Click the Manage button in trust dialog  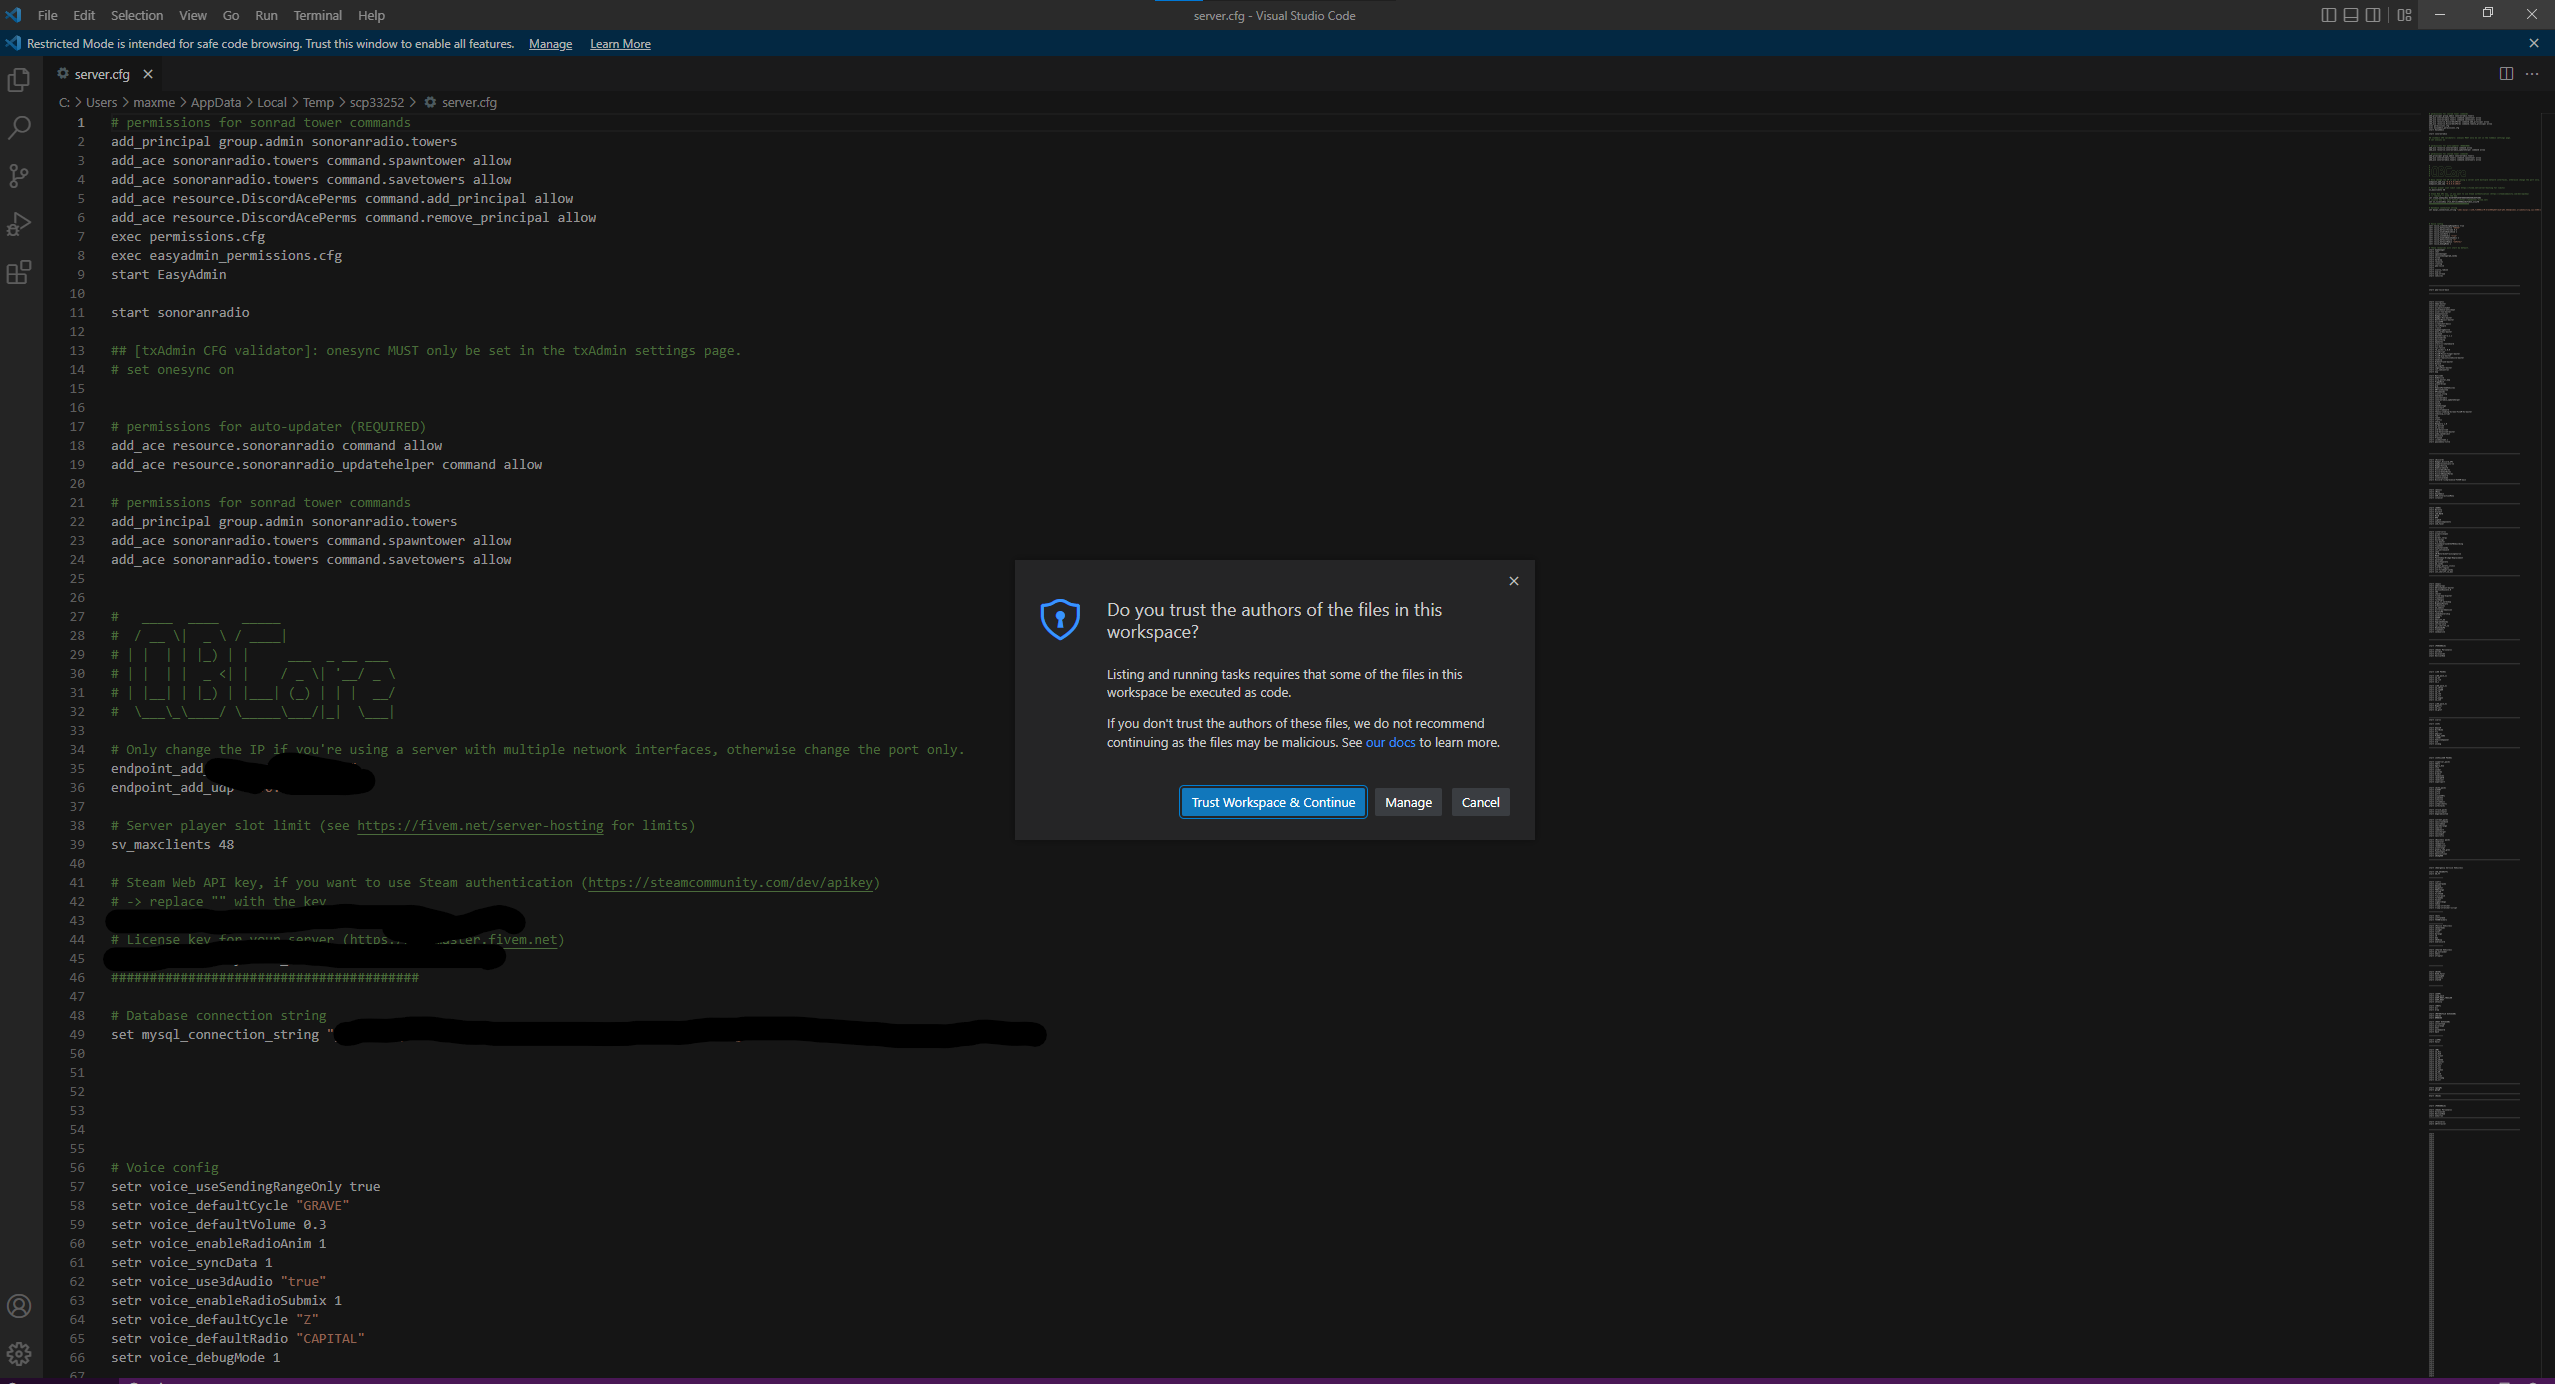[x=1408, y=802]
